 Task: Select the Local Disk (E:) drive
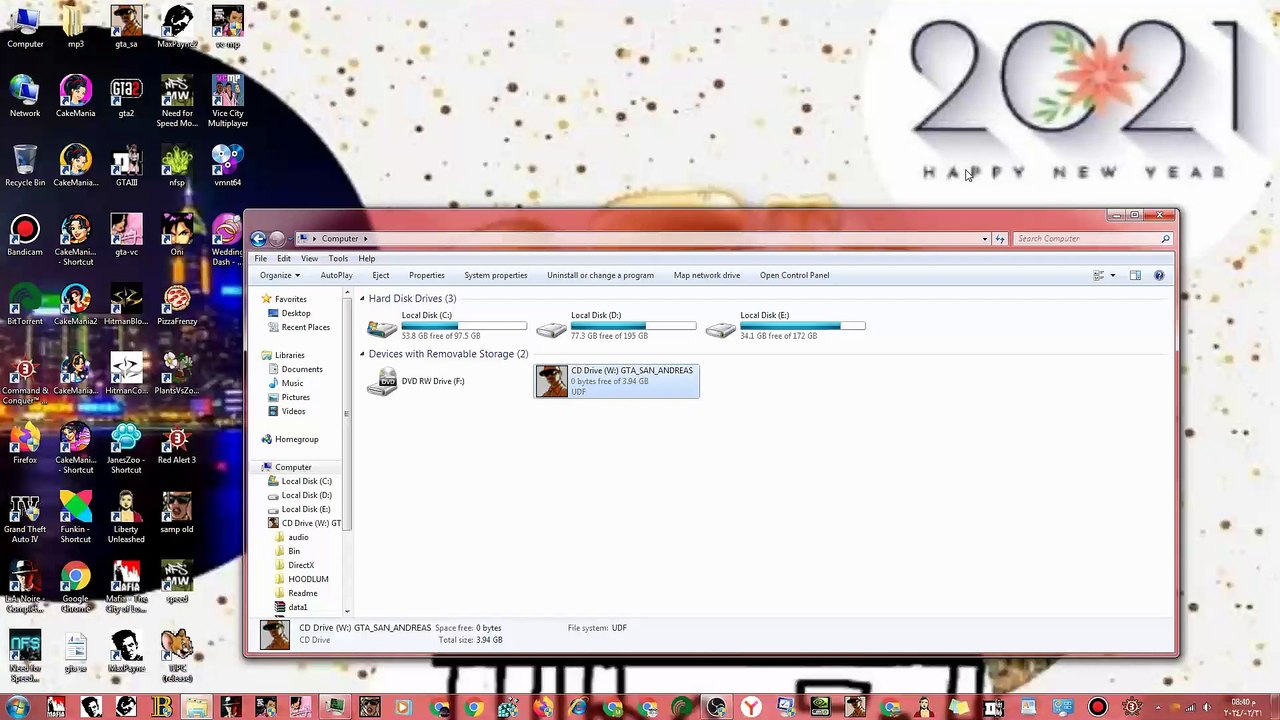tap(785, 325)
